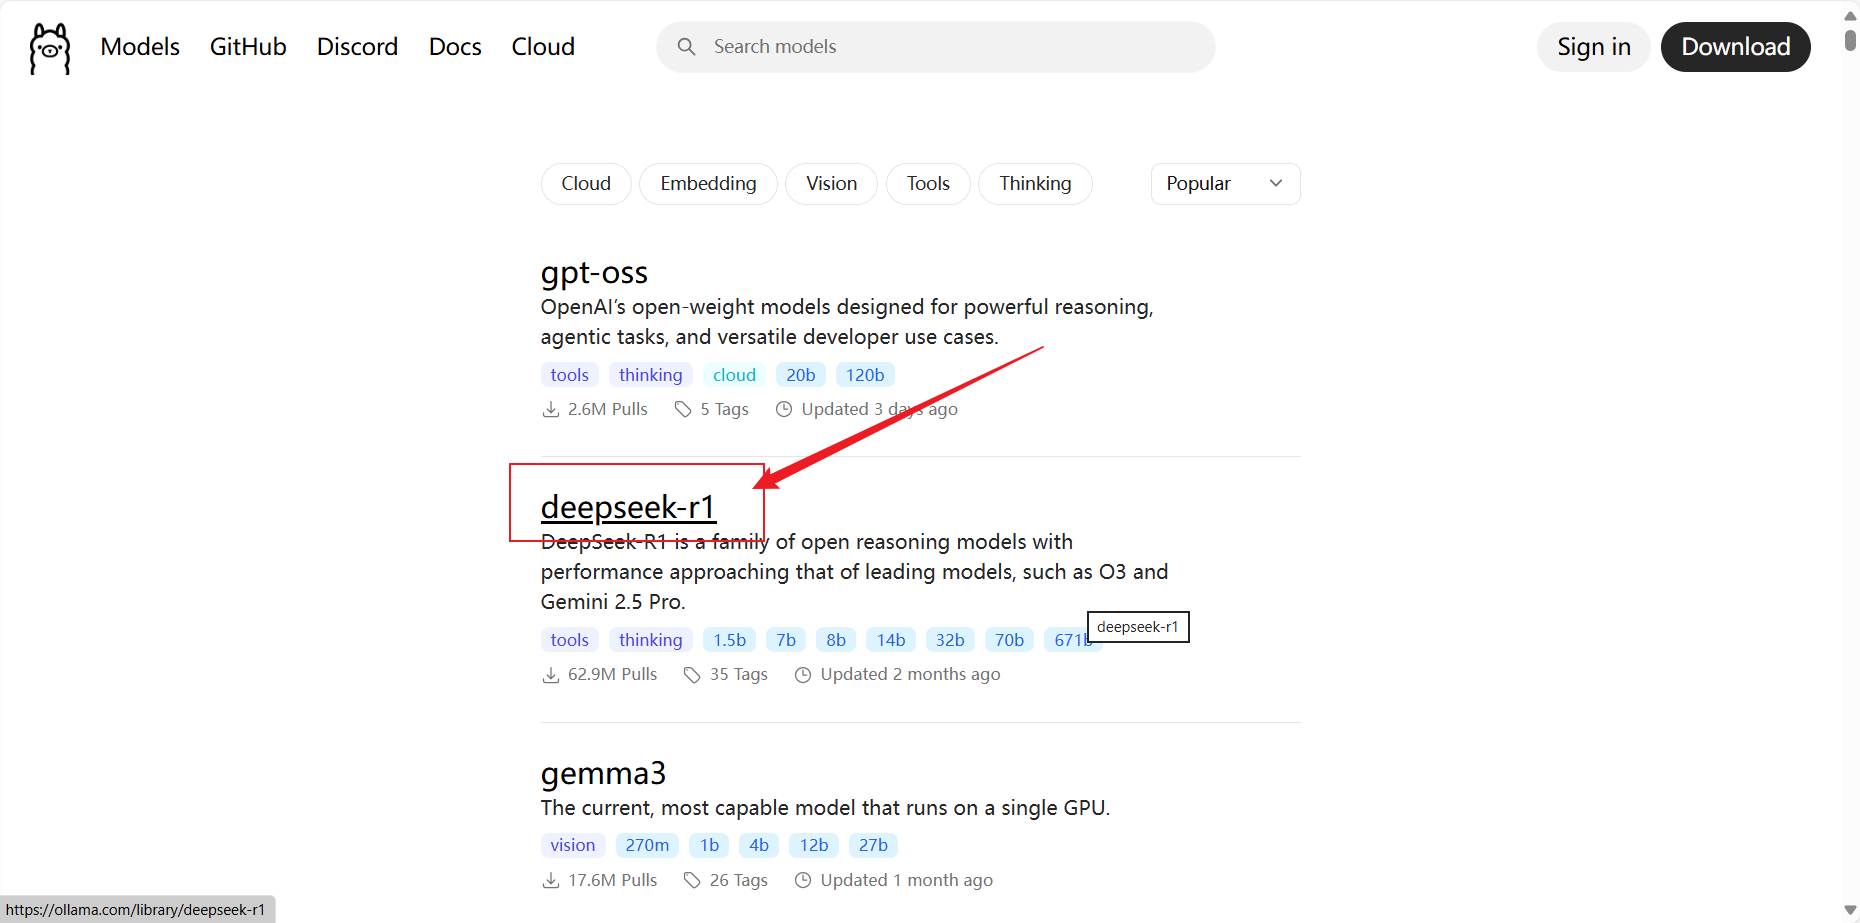Click the page scrollbar thumb

(x=1850, y=41)
